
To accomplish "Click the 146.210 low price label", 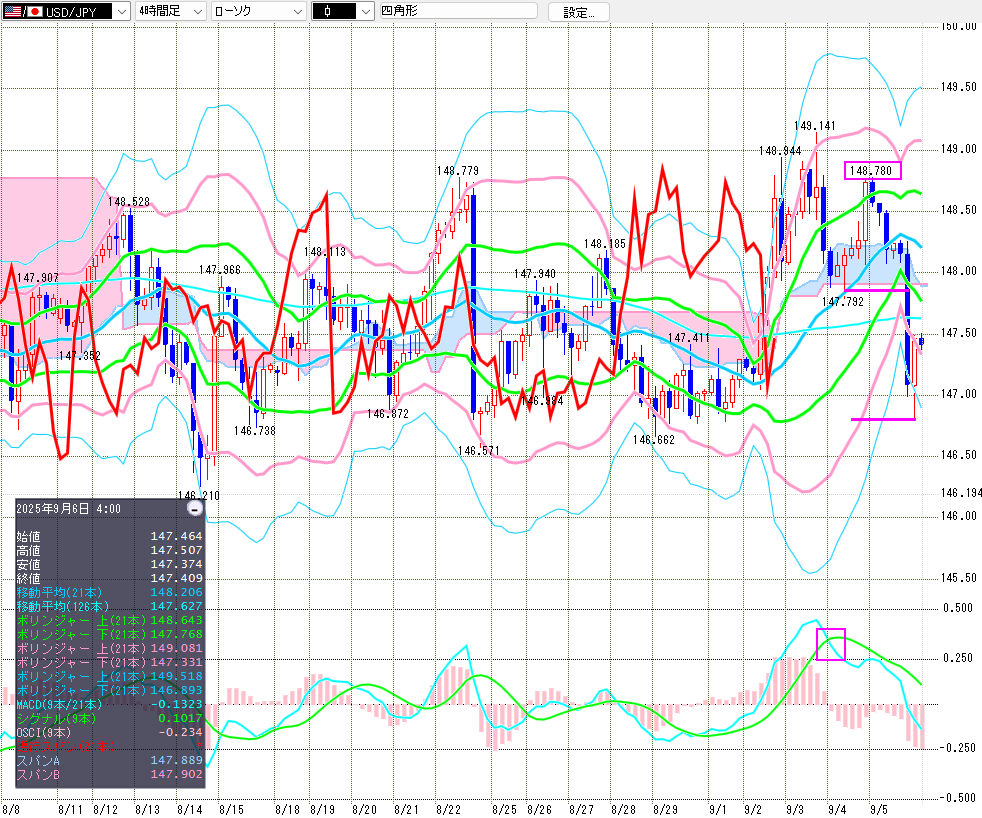I will tap(199, 495).
